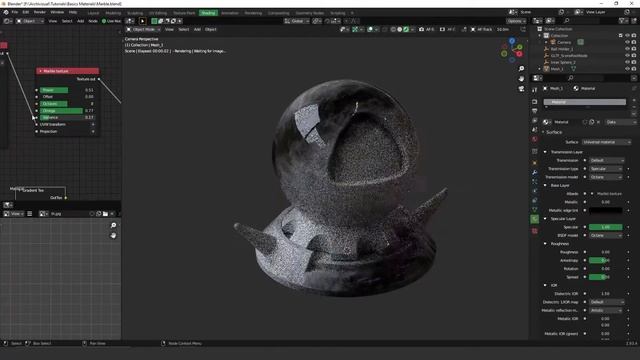Click the orange play render button in the node editor header
This screenshot has height=360, width=640.
[142, 21]
